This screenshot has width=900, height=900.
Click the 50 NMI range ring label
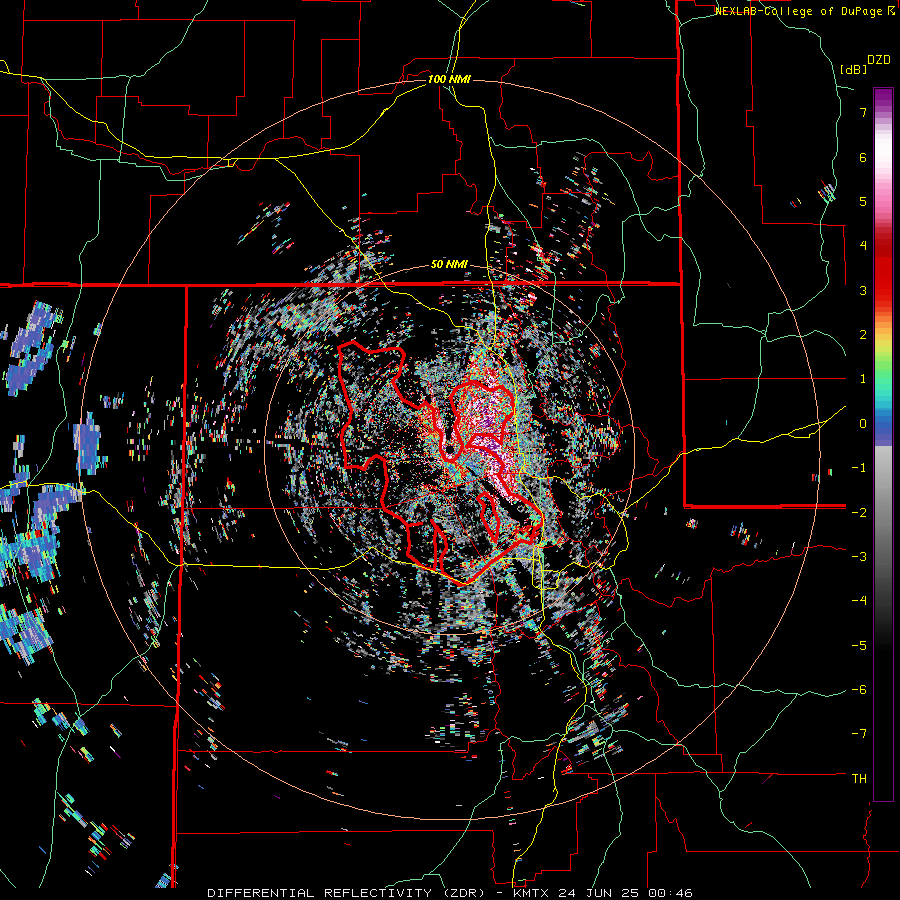(449, 265)
